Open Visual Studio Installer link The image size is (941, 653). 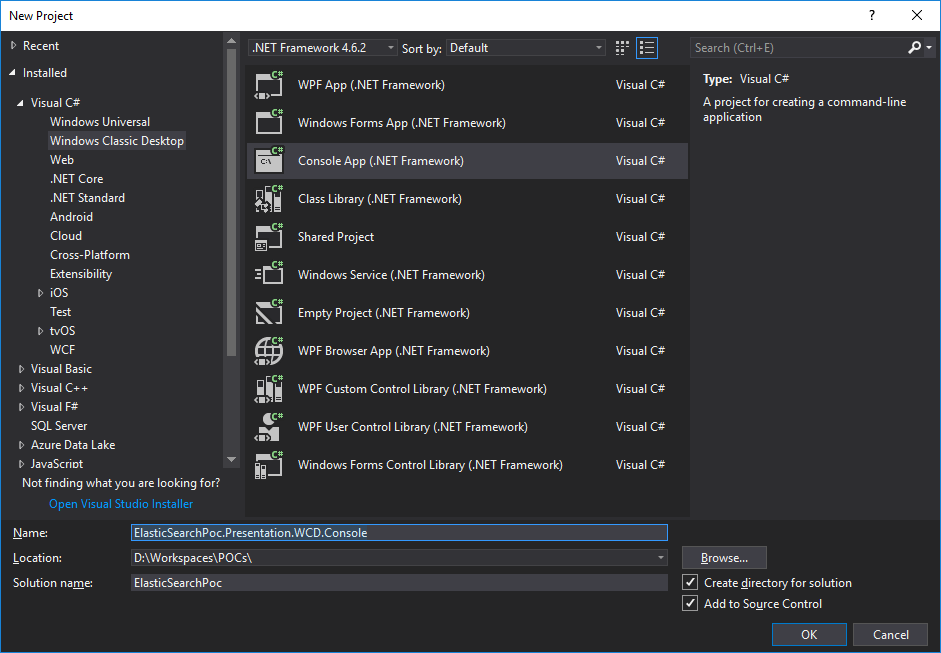(x=121, y=504)
